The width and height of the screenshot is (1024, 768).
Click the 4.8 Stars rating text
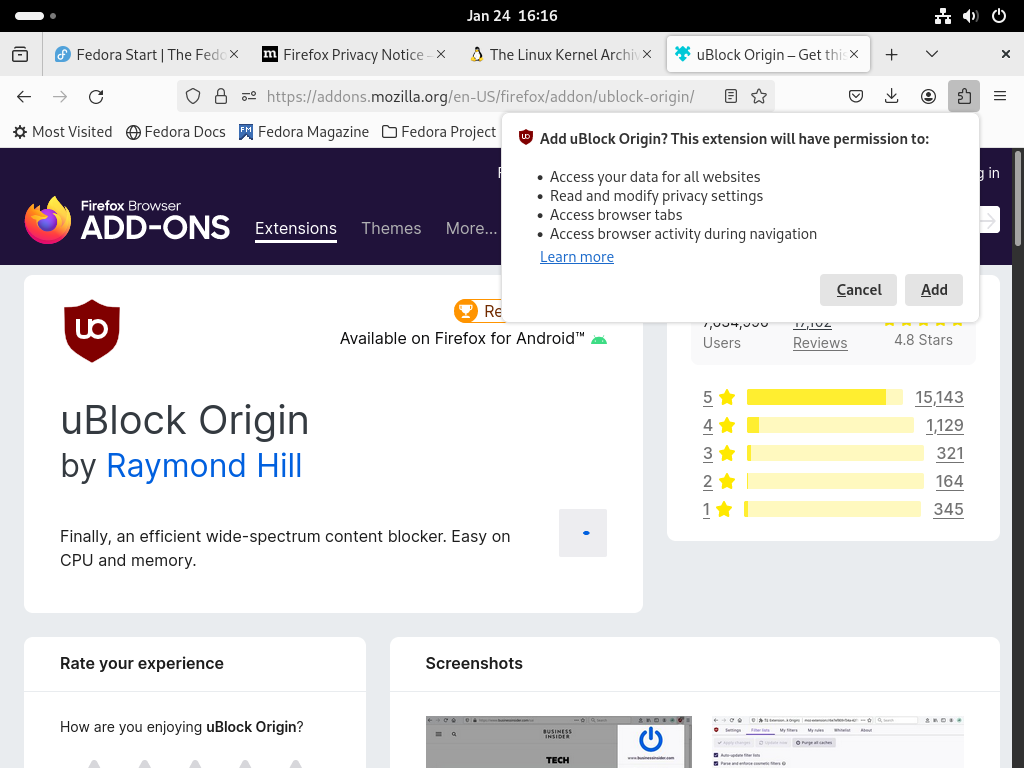[923, 340]
